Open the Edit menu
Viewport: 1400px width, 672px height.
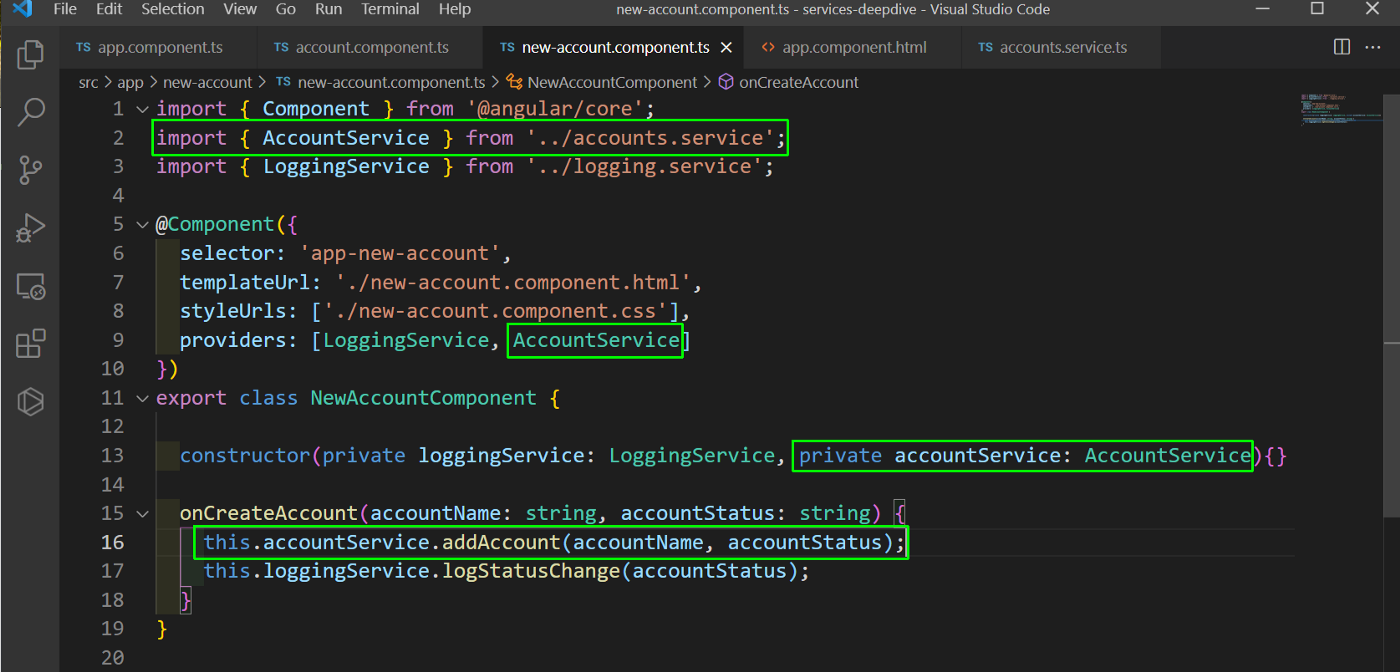coord(109,9)
